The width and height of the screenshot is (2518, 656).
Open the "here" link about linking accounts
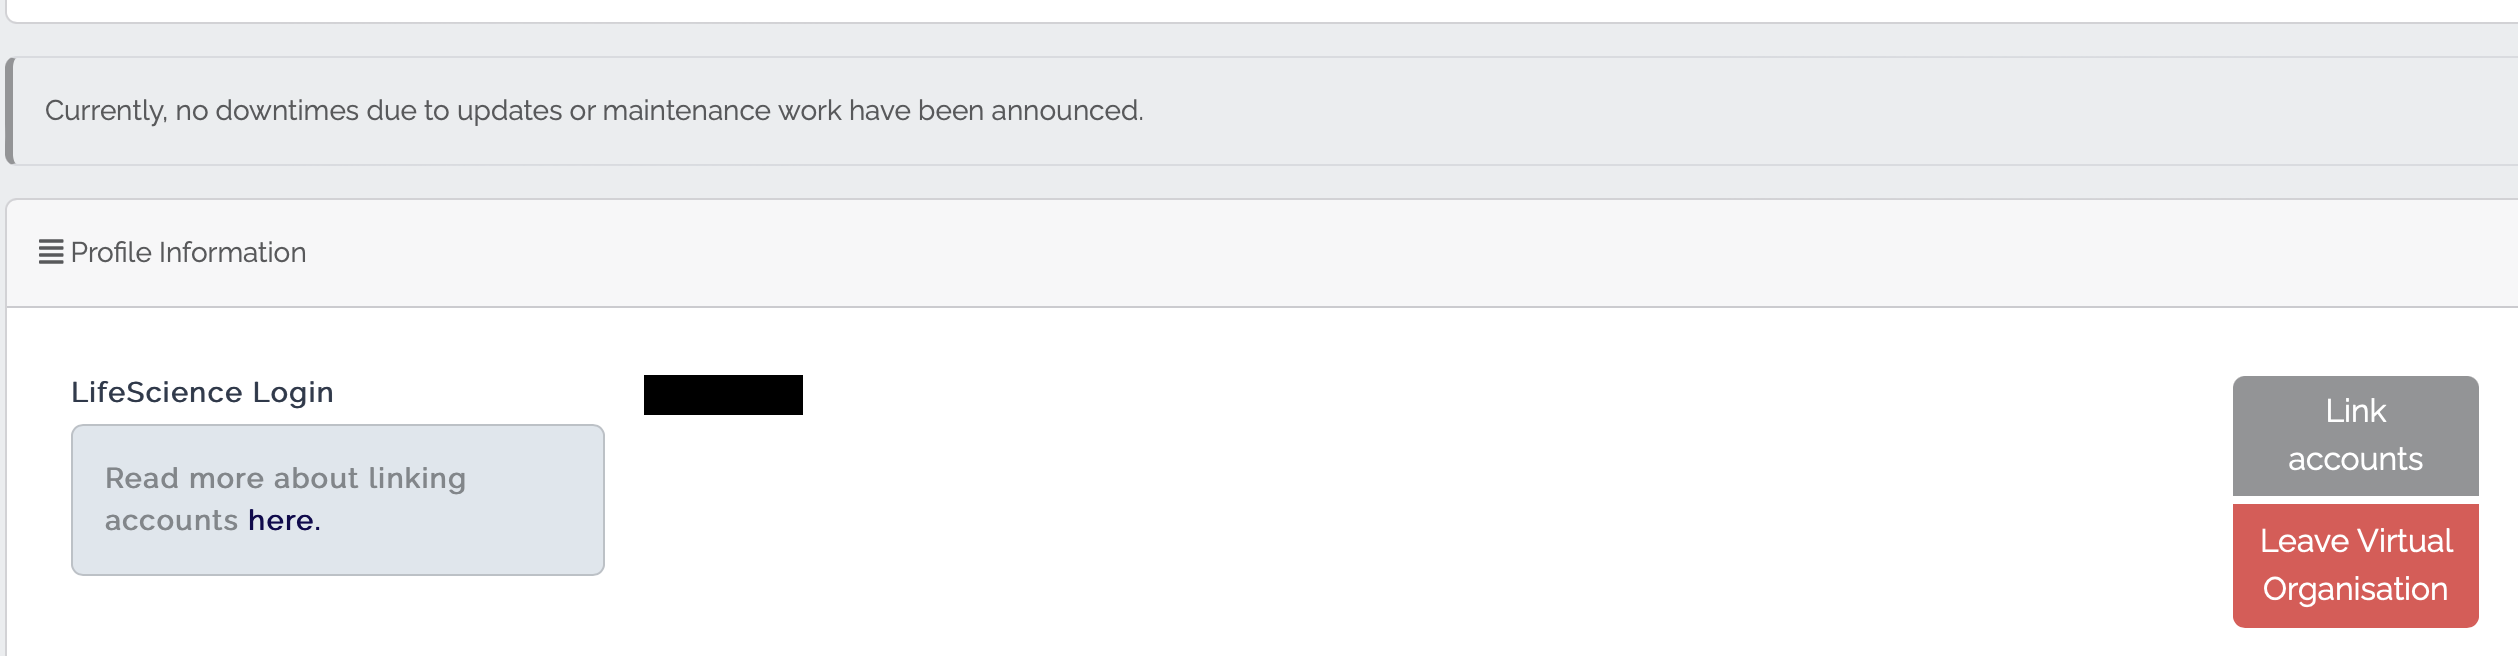[x=281, y=521]
